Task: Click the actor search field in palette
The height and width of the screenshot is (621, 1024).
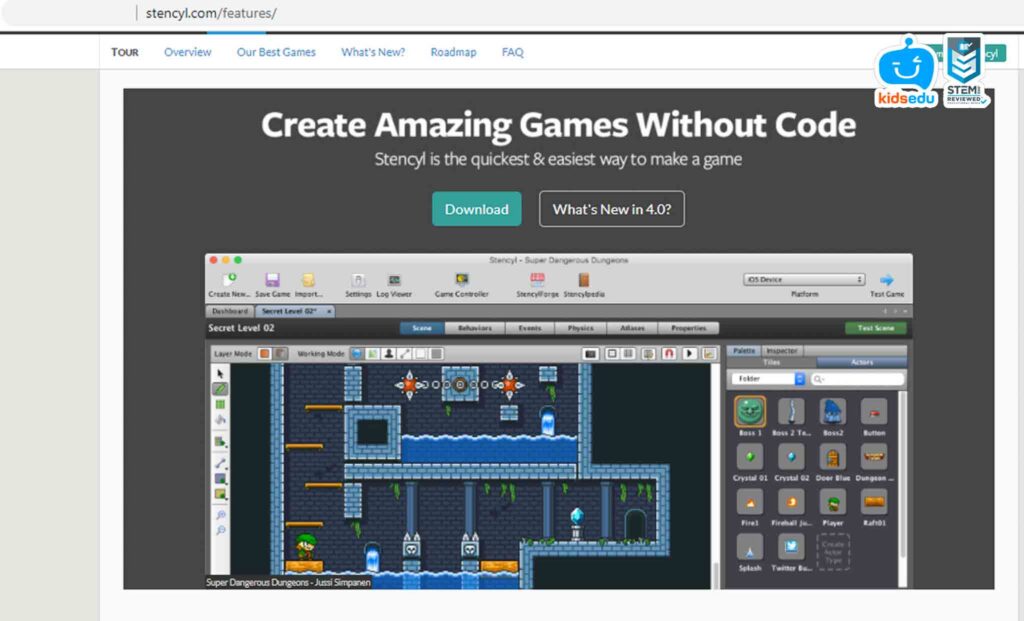Action: click(x=858, y=379)
